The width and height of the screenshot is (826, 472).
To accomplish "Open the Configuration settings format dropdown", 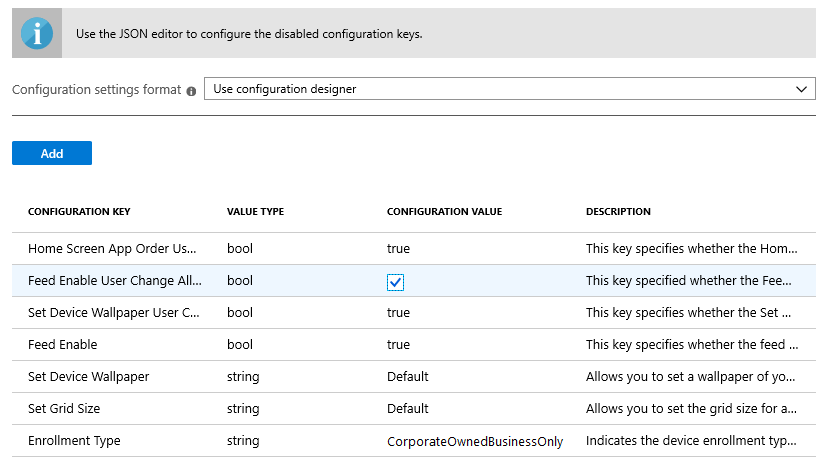I will coord(500,89).
